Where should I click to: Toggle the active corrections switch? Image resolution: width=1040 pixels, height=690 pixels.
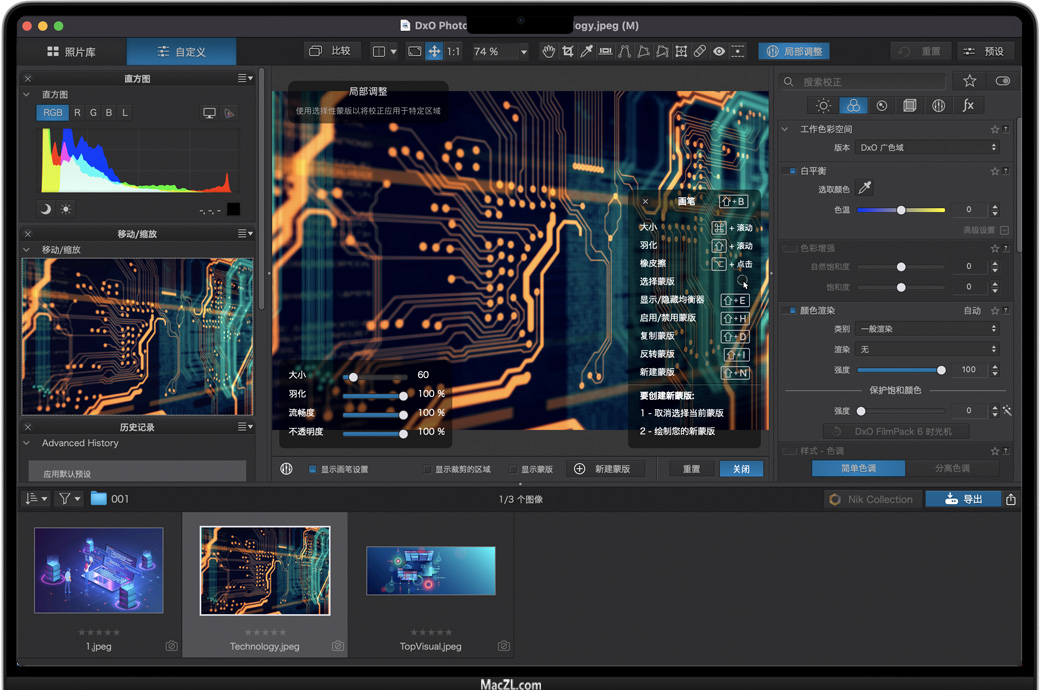1002,81
